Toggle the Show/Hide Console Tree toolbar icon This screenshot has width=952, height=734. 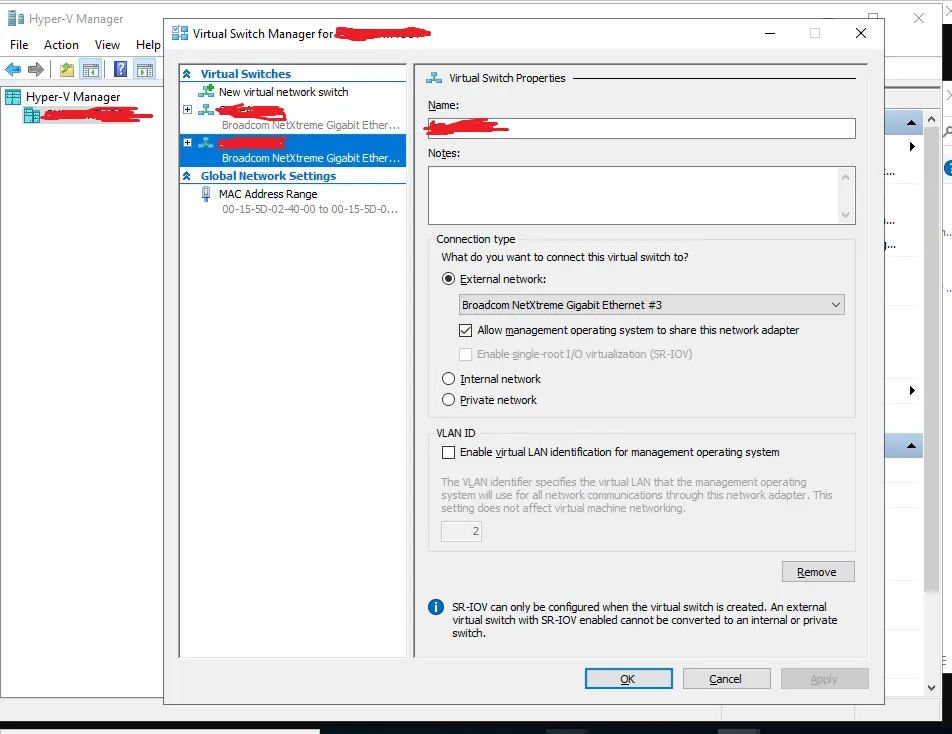(x=91, y=70)
